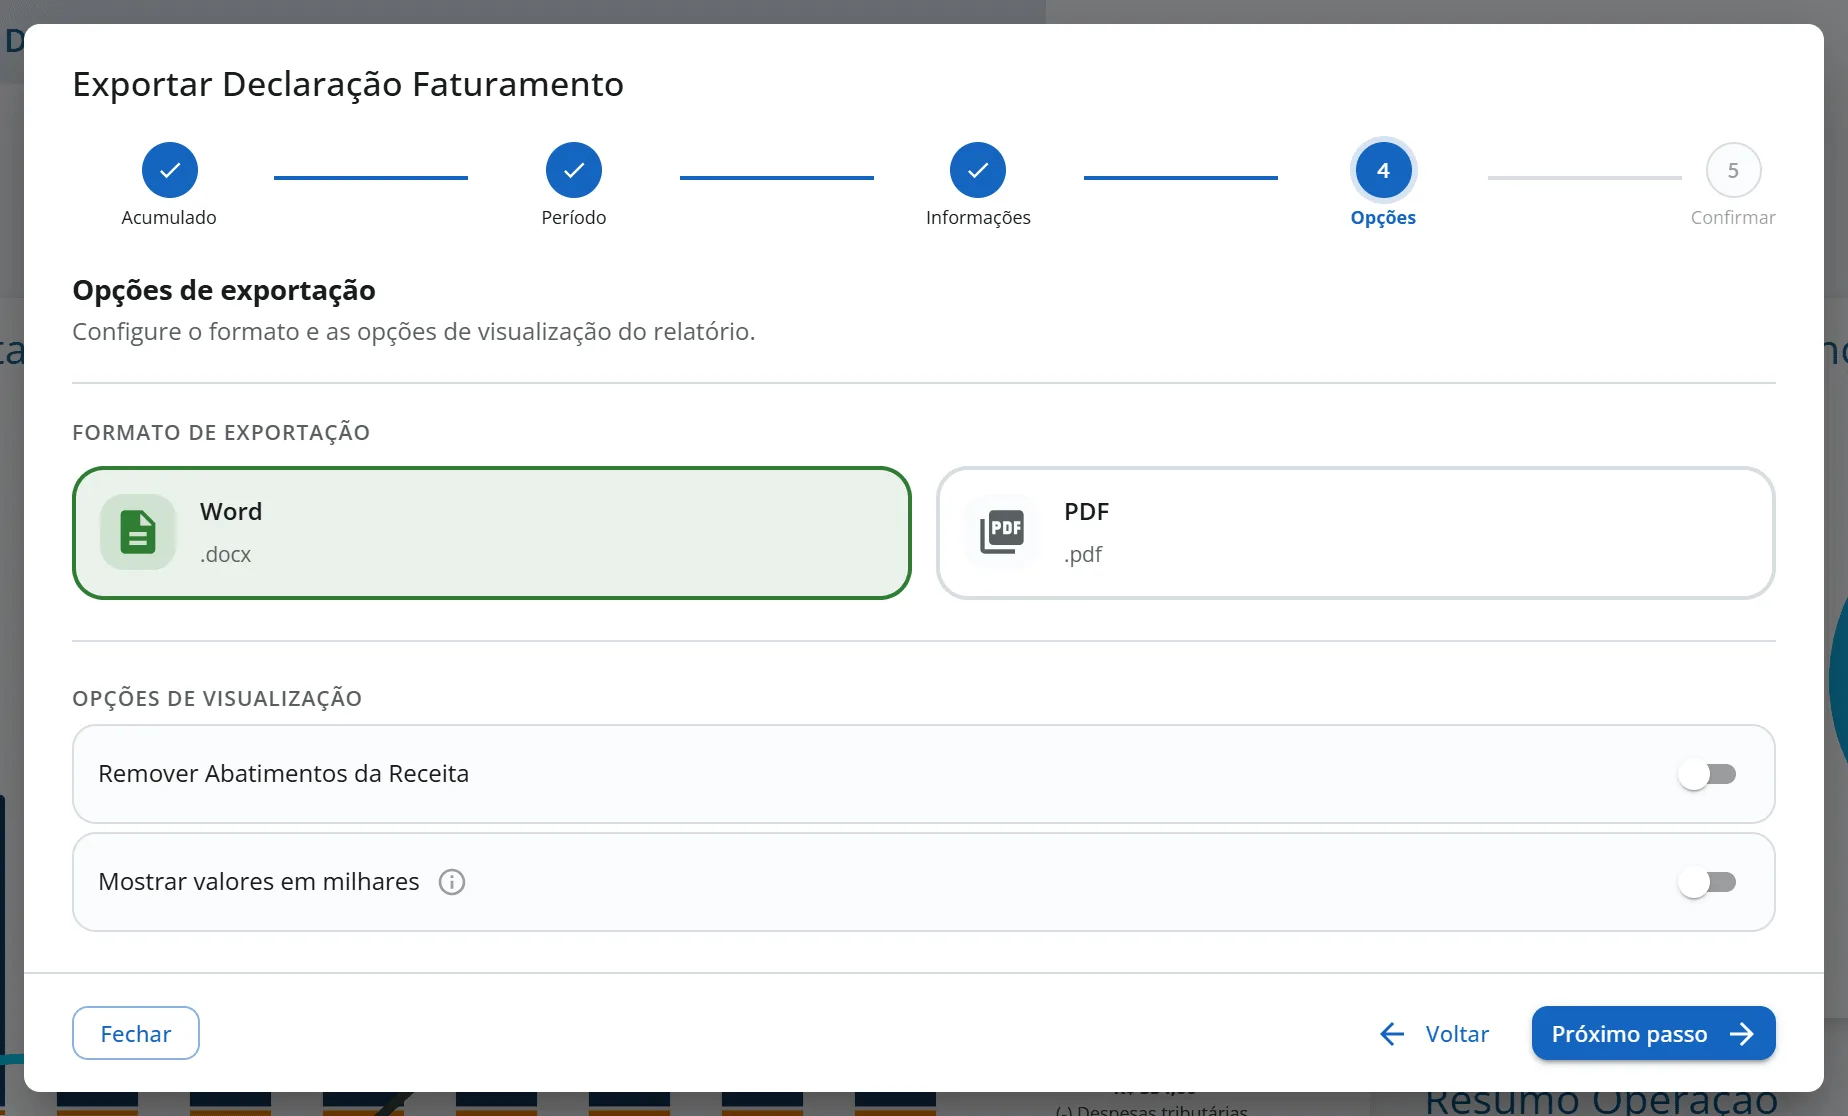Click the Opções step label
The image size is (1848, 1116).
(1383, 217)
